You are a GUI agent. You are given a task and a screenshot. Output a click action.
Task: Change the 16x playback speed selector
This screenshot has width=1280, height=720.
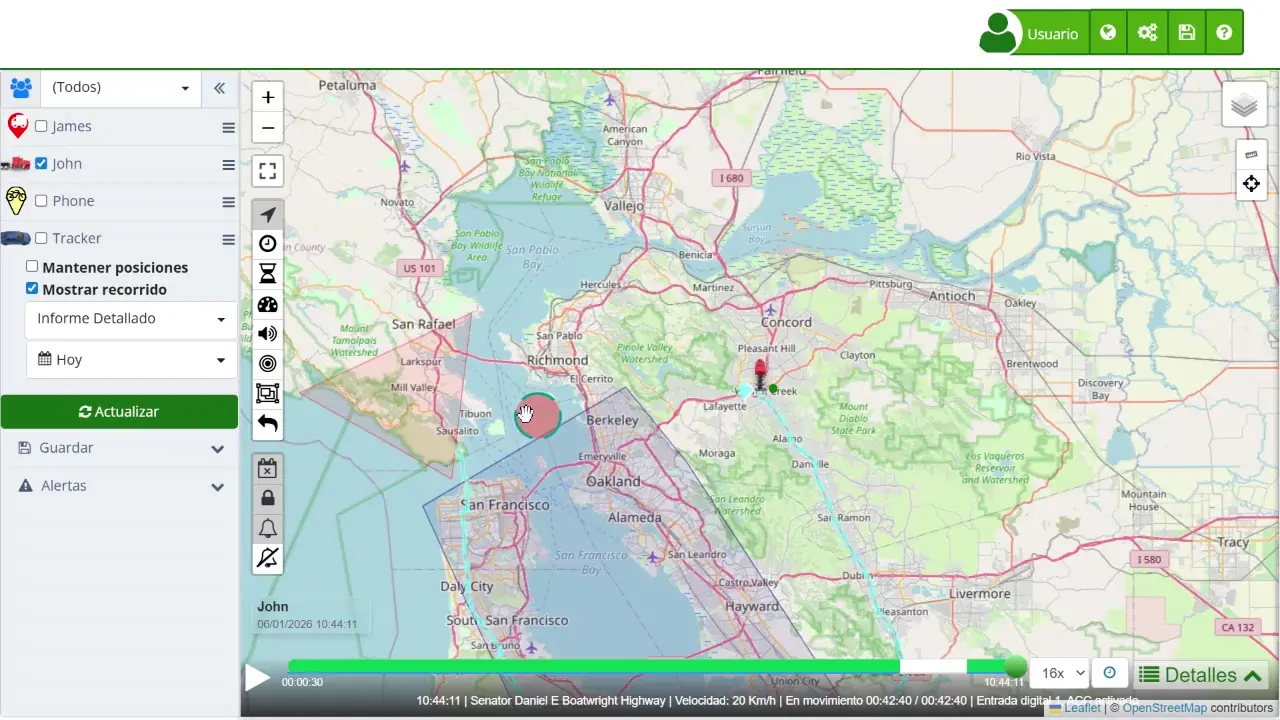click(x=1059, y=673)
